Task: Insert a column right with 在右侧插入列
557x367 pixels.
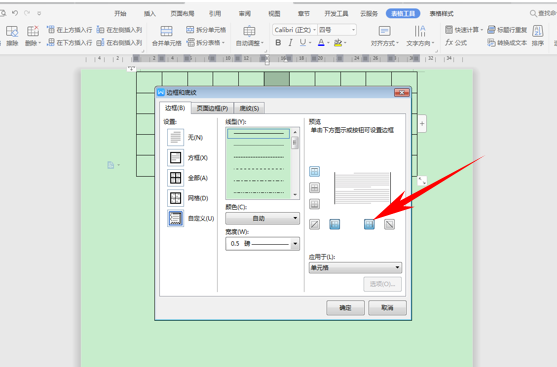Action: coord(119,43)
